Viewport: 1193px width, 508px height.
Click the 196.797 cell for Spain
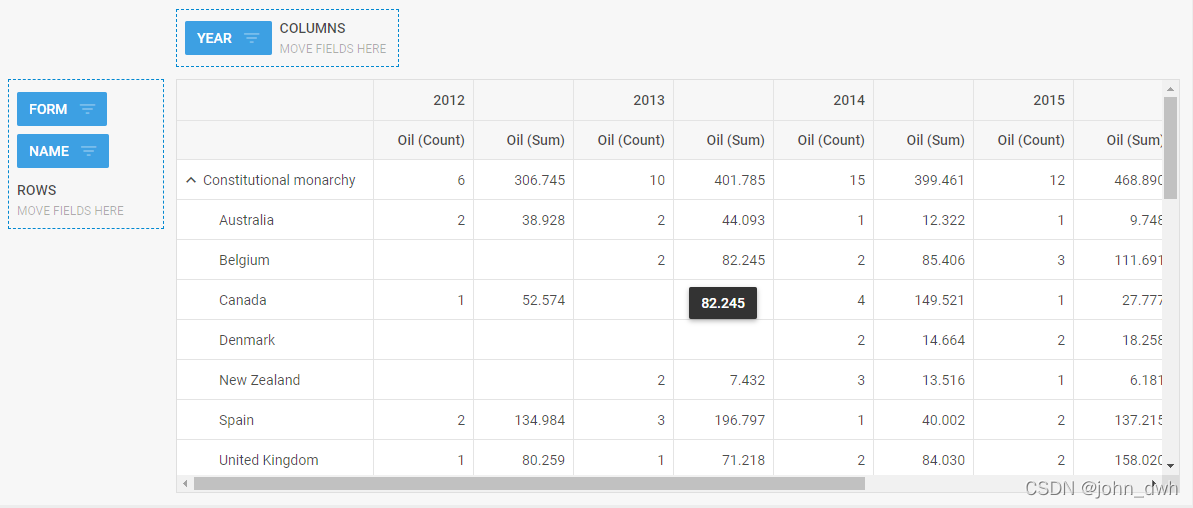[724, 420]
